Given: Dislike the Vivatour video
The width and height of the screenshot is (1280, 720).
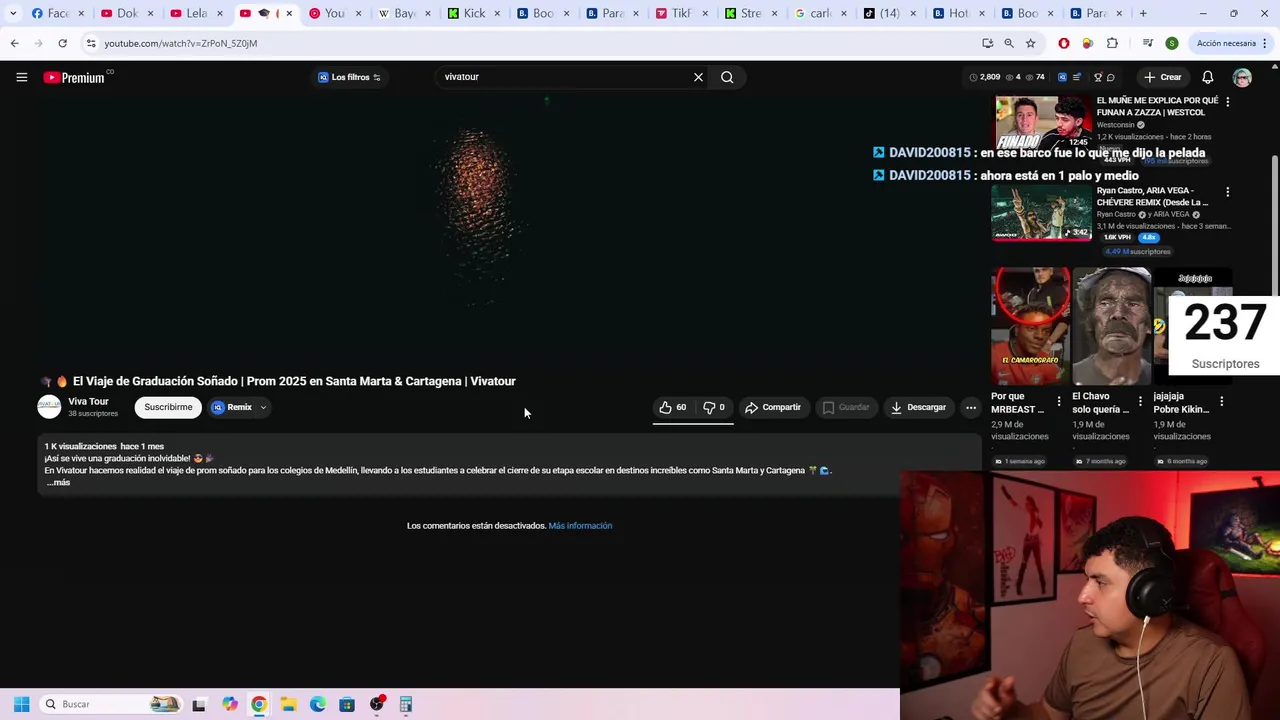Looking at the screenshot, I should point(714,407).
